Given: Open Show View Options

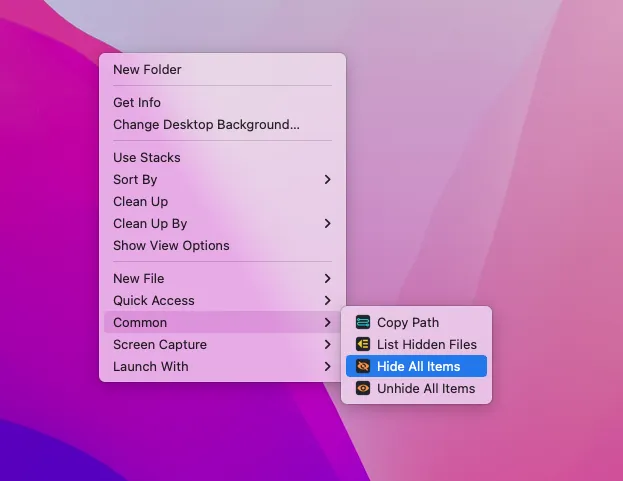Looking at the screenshot, I should tap(171, 246).
